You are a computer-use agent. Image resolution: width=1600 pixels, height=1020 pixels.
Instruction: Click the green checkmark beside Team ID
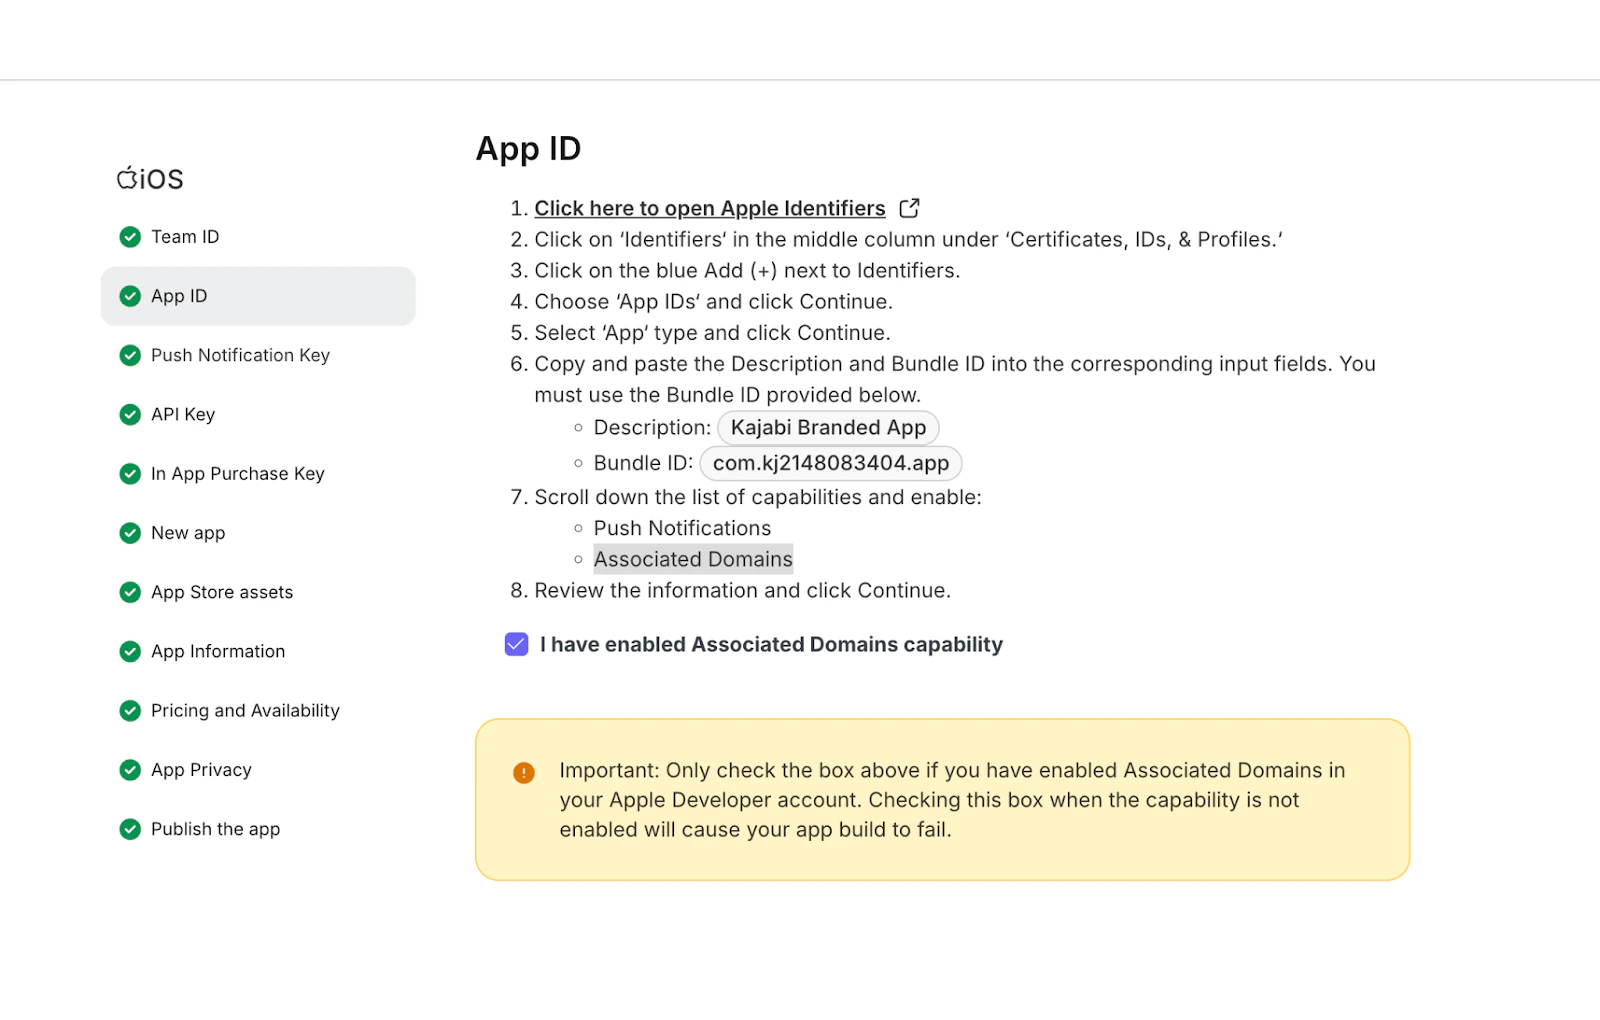click(x=130, y=237)
